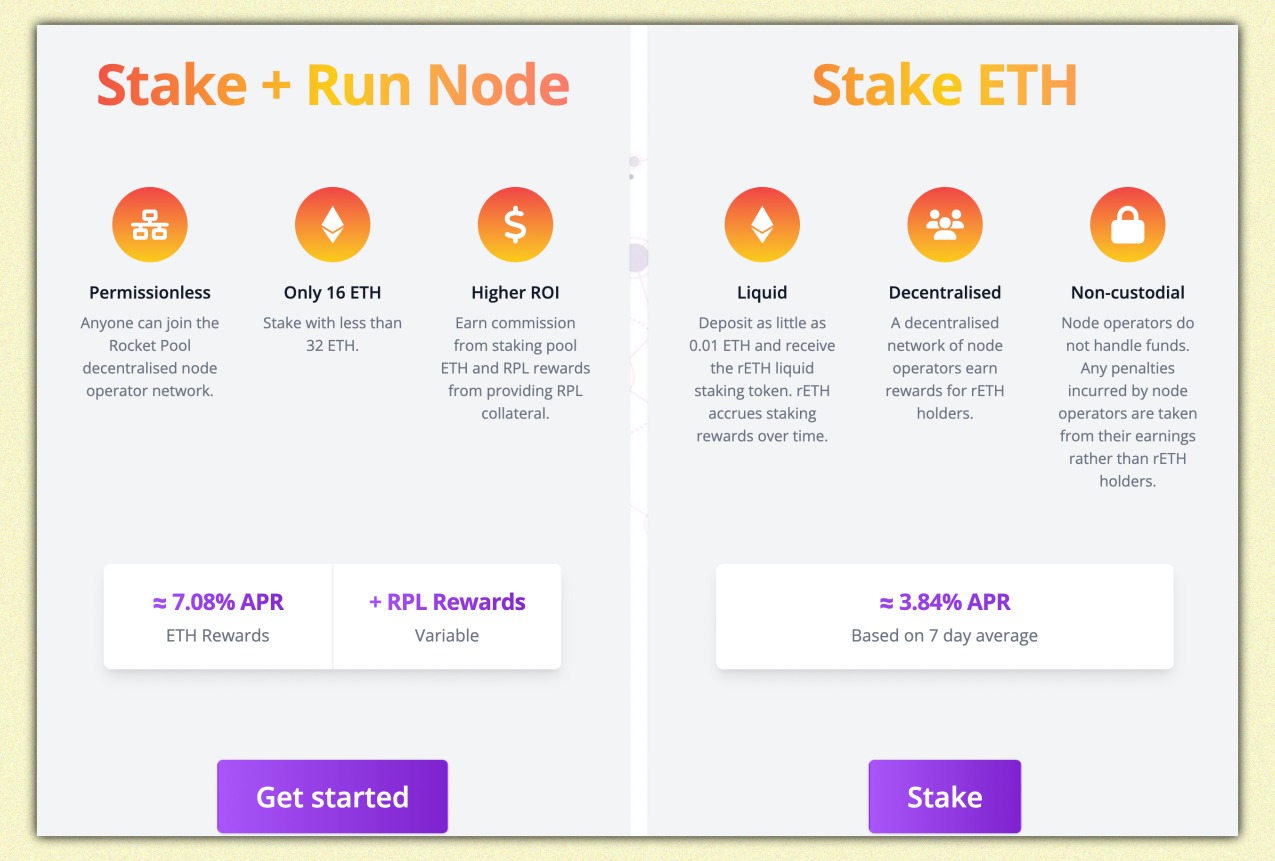Click the rETH liquid staking token description

(x=762, y=379)
